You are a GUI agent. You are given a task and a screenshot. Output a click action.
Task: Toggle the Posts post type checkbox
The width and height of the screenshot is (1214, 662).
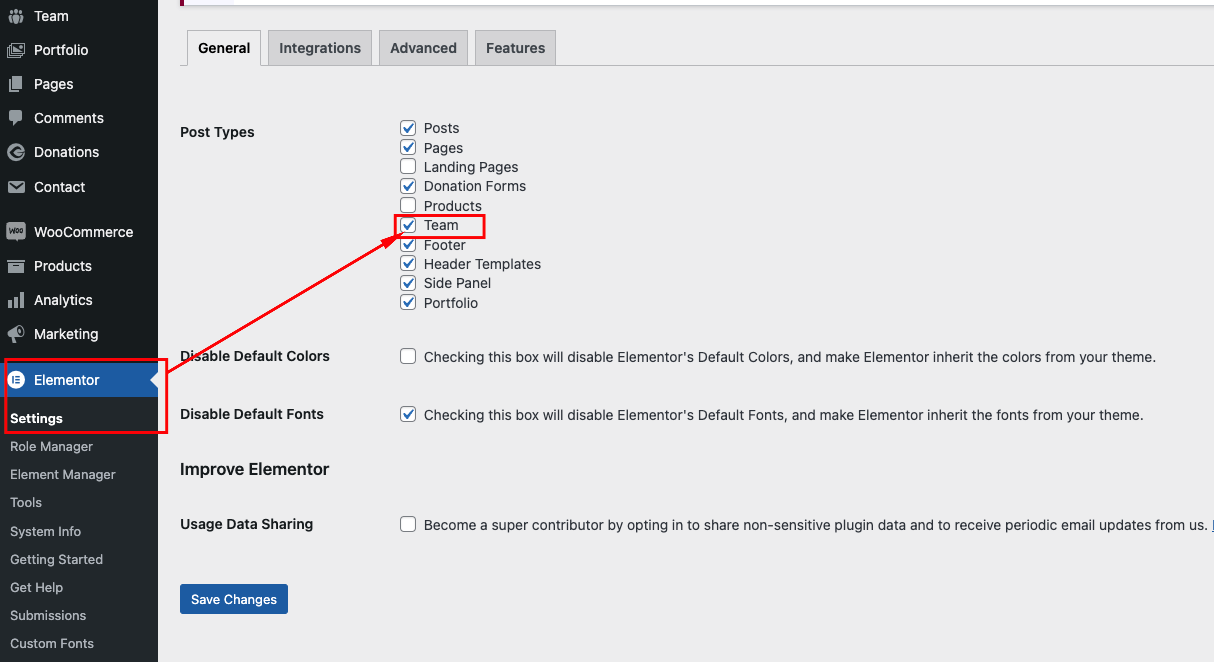408,128
